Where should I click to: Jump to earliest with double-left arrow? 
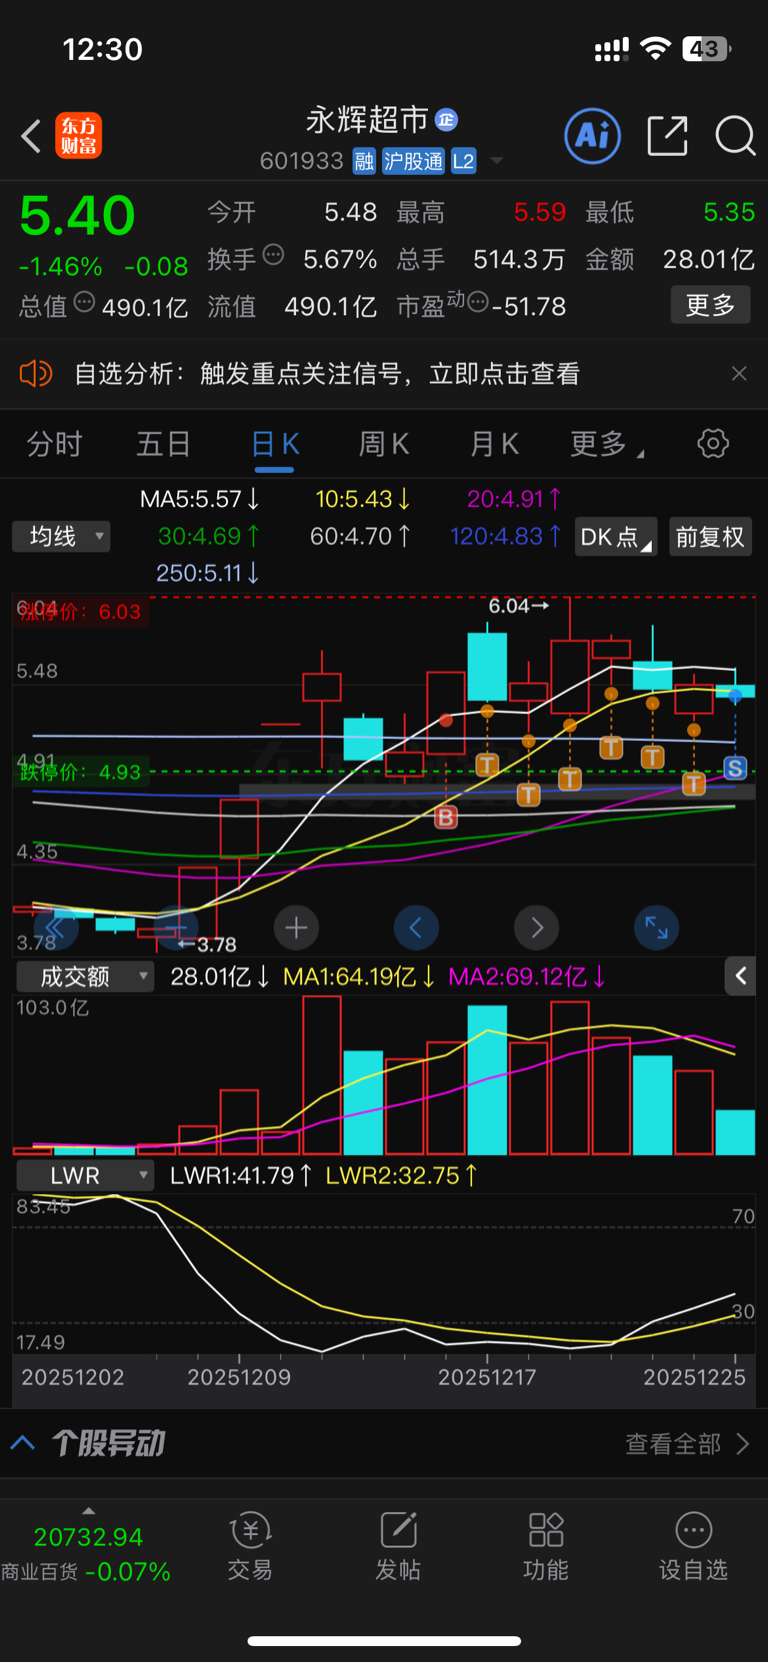[x=56, y=929]
